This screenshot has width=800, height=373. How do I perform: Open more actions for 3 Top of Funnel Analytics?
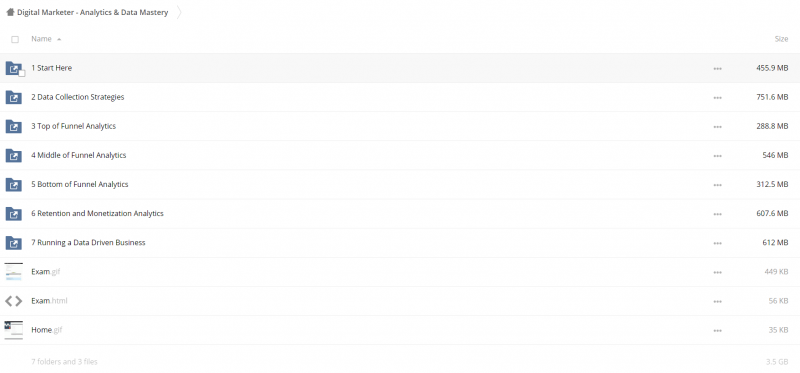717,127
